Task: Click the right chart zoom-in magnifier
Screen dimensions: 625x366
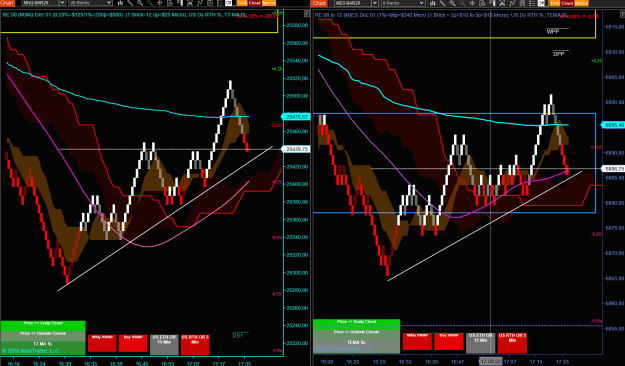Action: (452, 3)
